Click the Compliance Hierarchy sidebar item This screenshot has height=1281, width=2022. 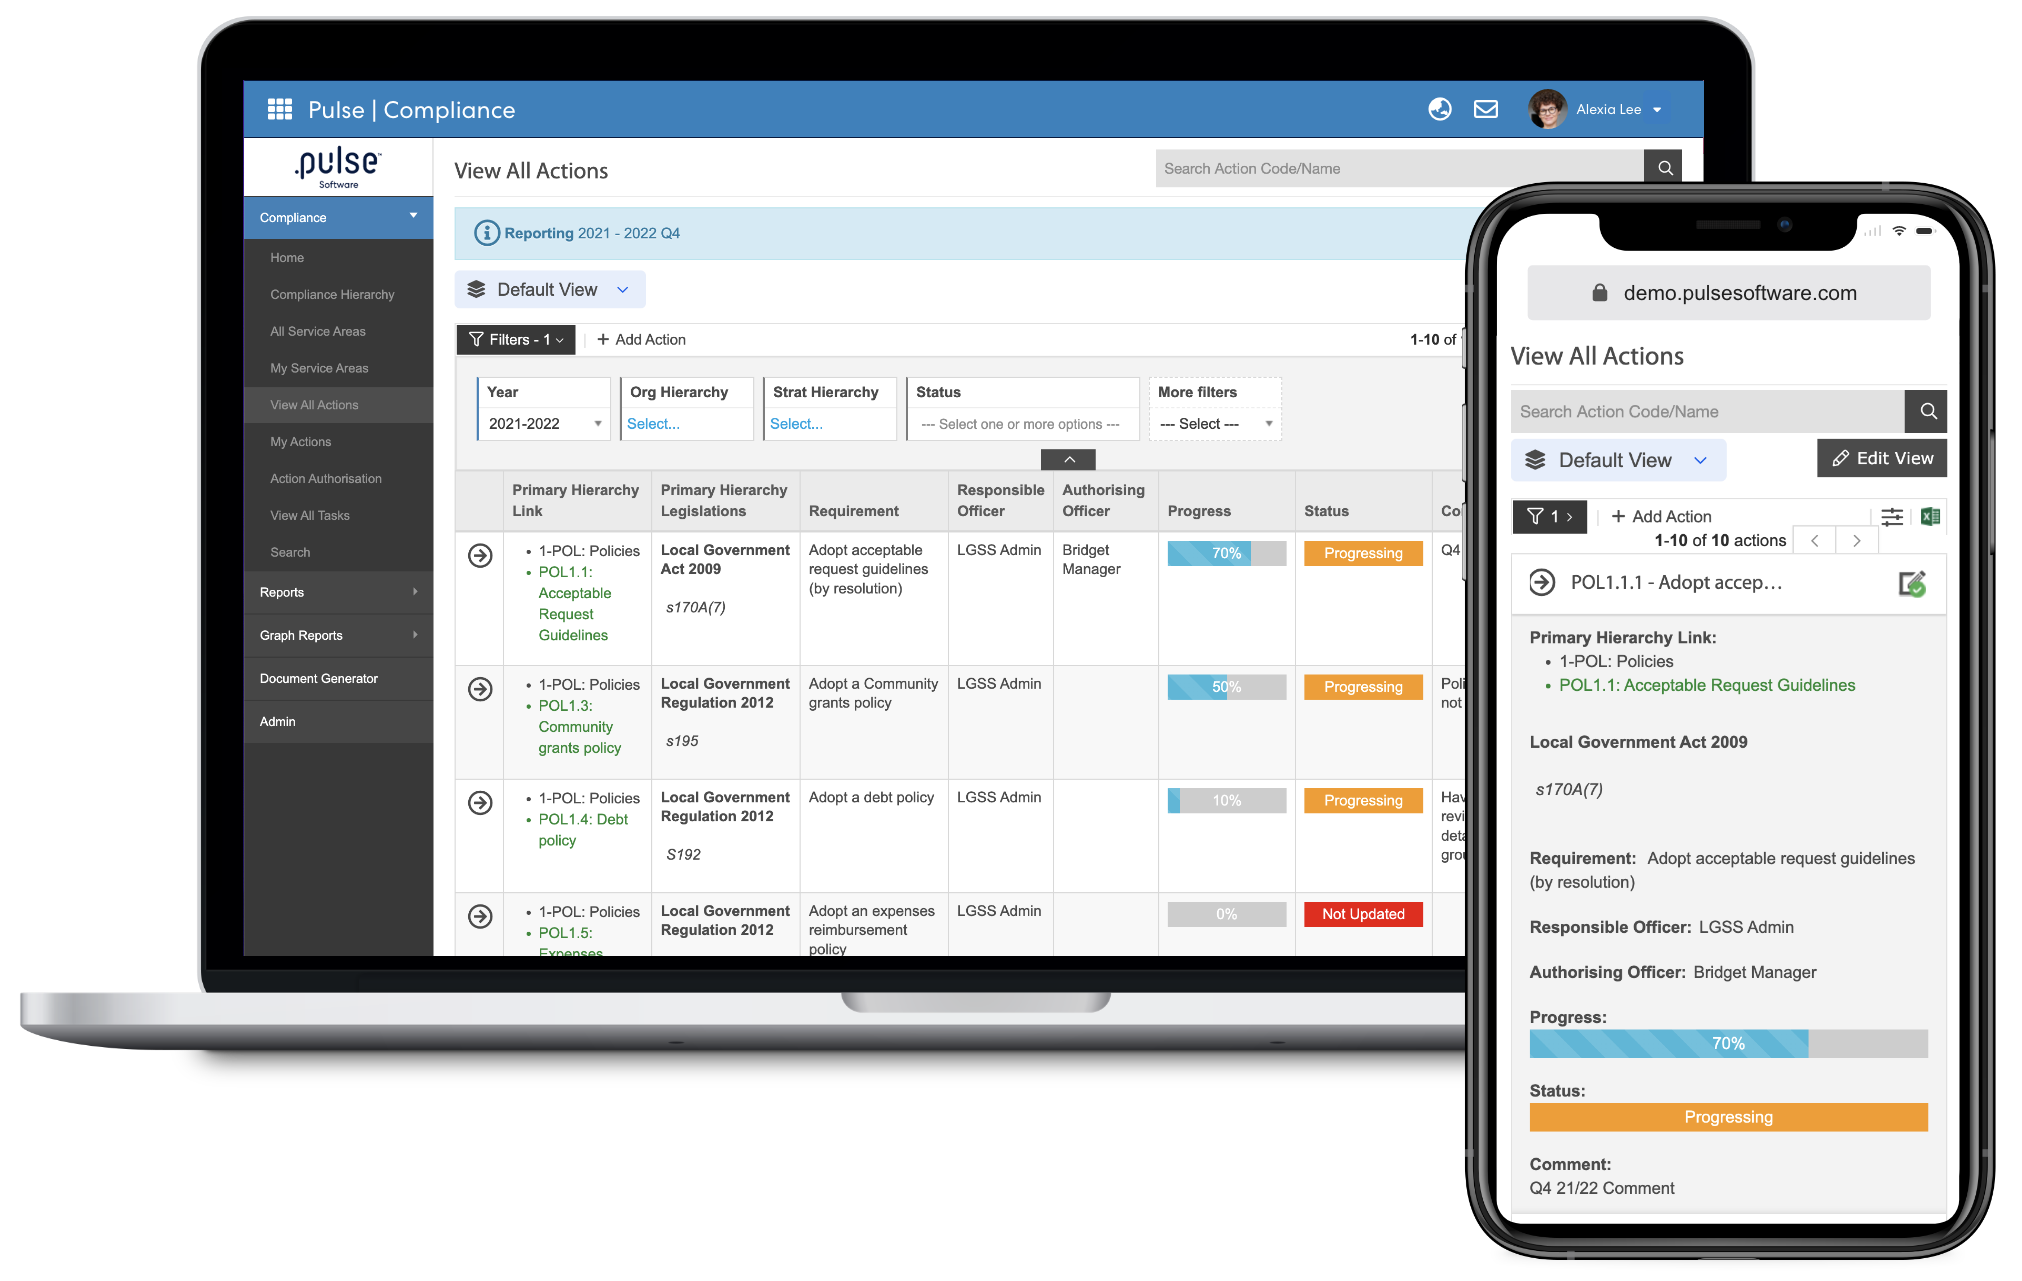pos(332,295)
